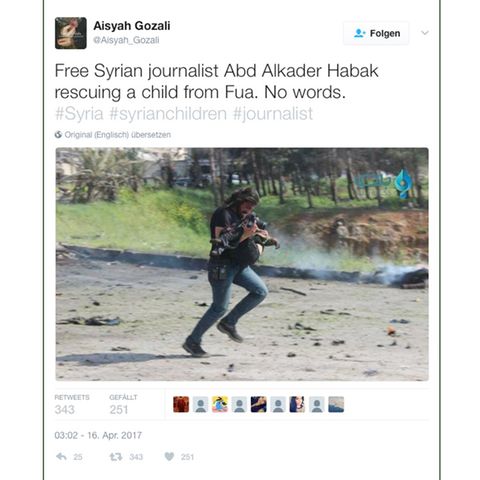Click the timestamp 03:02 - 16. Apr. 2017
This screenshot has width=480, height=480.
98,435
